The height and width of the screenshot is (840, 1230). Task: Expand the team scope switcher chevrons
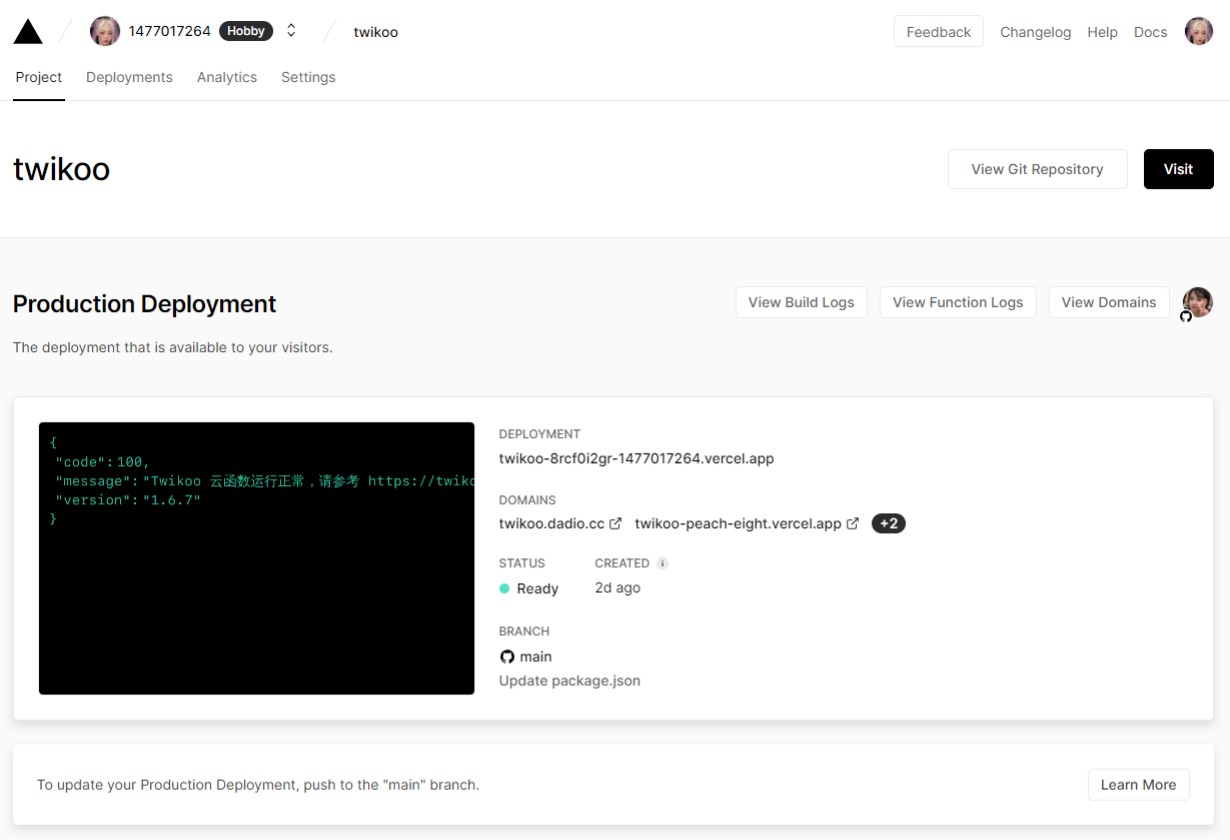pos(291,31)
